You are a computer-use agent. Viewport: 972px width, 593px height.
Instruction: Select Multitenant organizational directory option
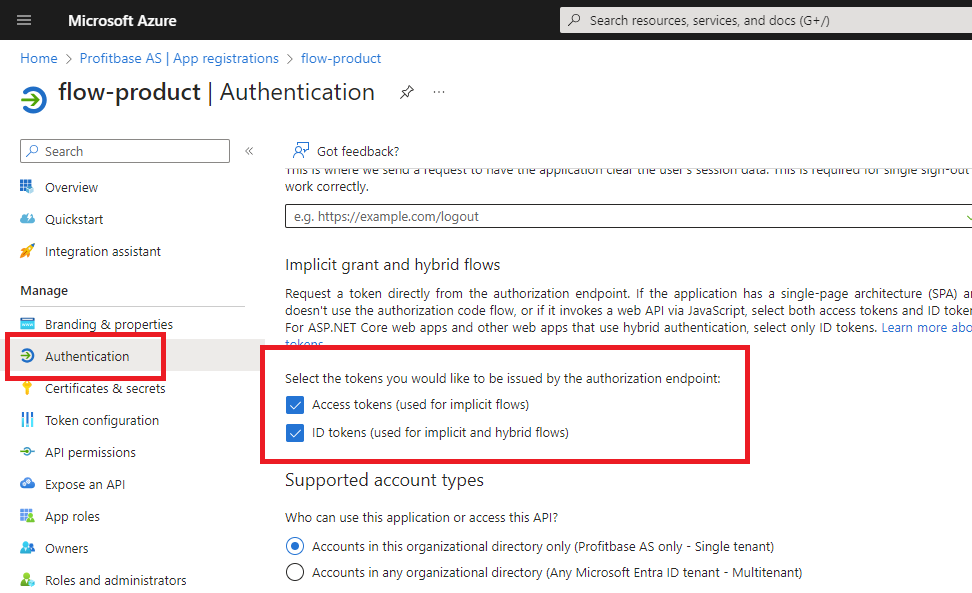tap(295, 573)
